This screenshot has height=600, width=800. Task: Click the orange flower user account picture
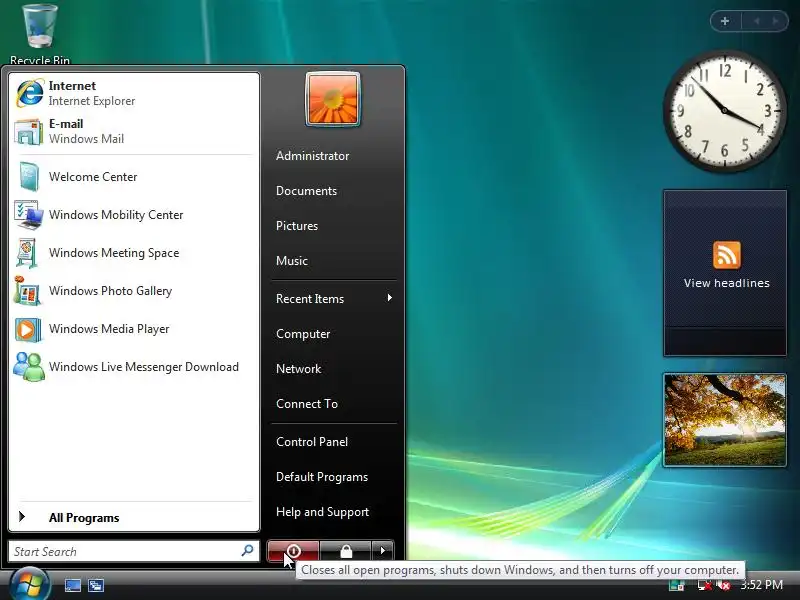[x=333, y=99]
